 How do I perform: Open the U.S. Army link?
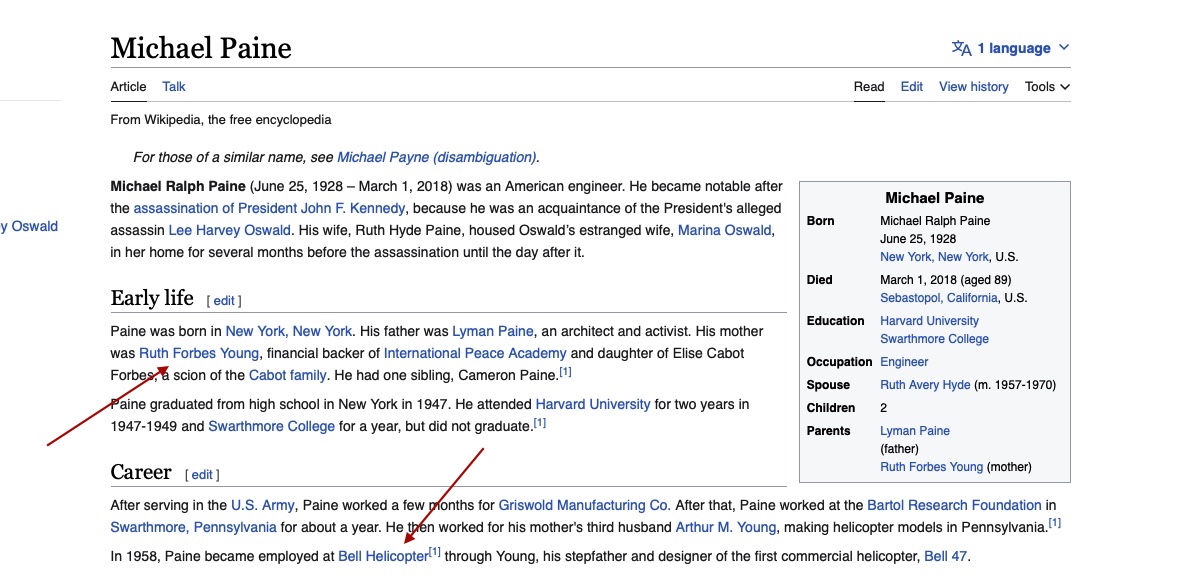(x=263, y=506)
